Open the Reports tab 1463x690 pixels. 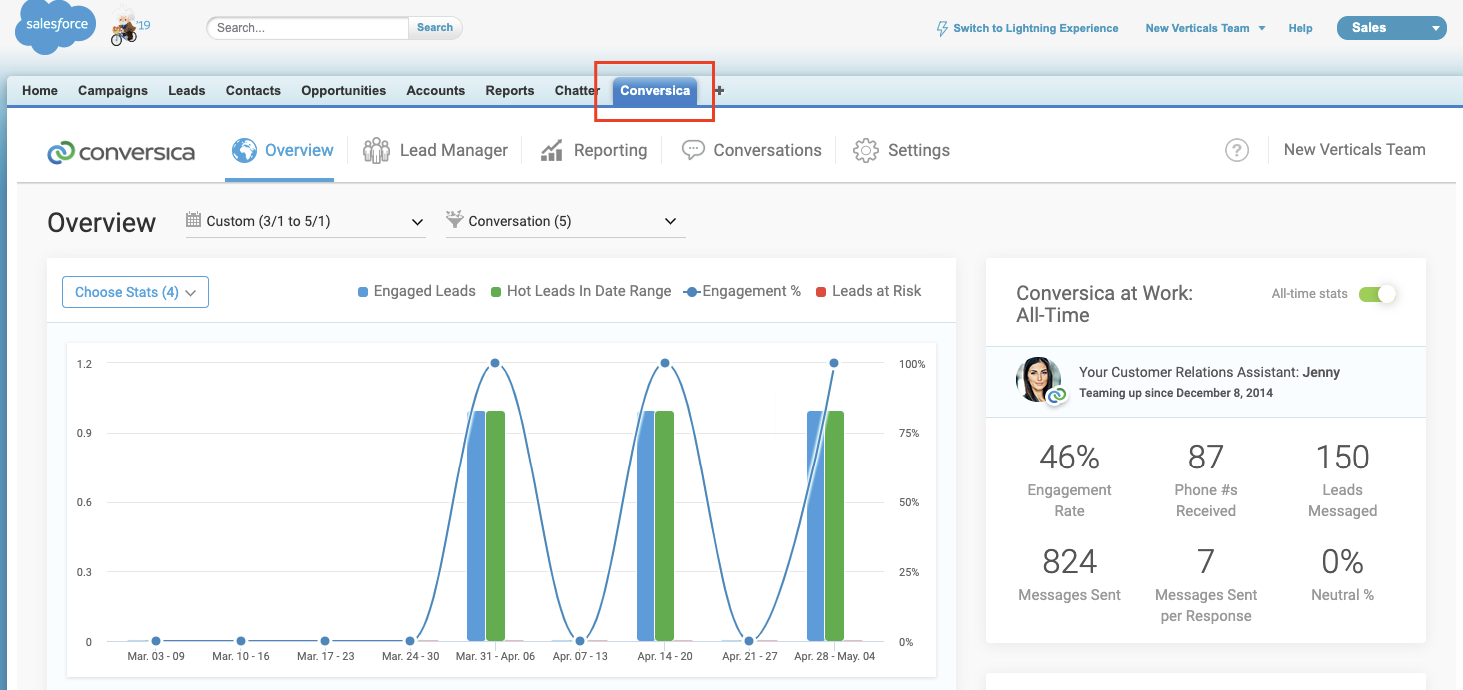click(510, 90)
